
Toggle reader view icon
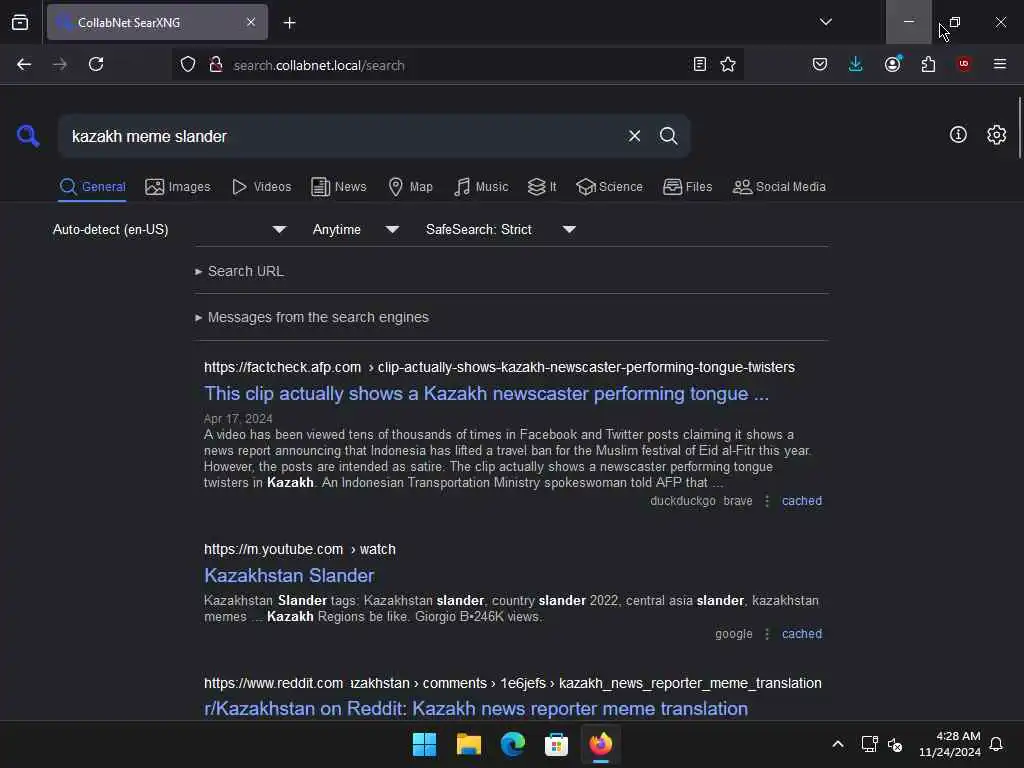click(x=699, y=64)
